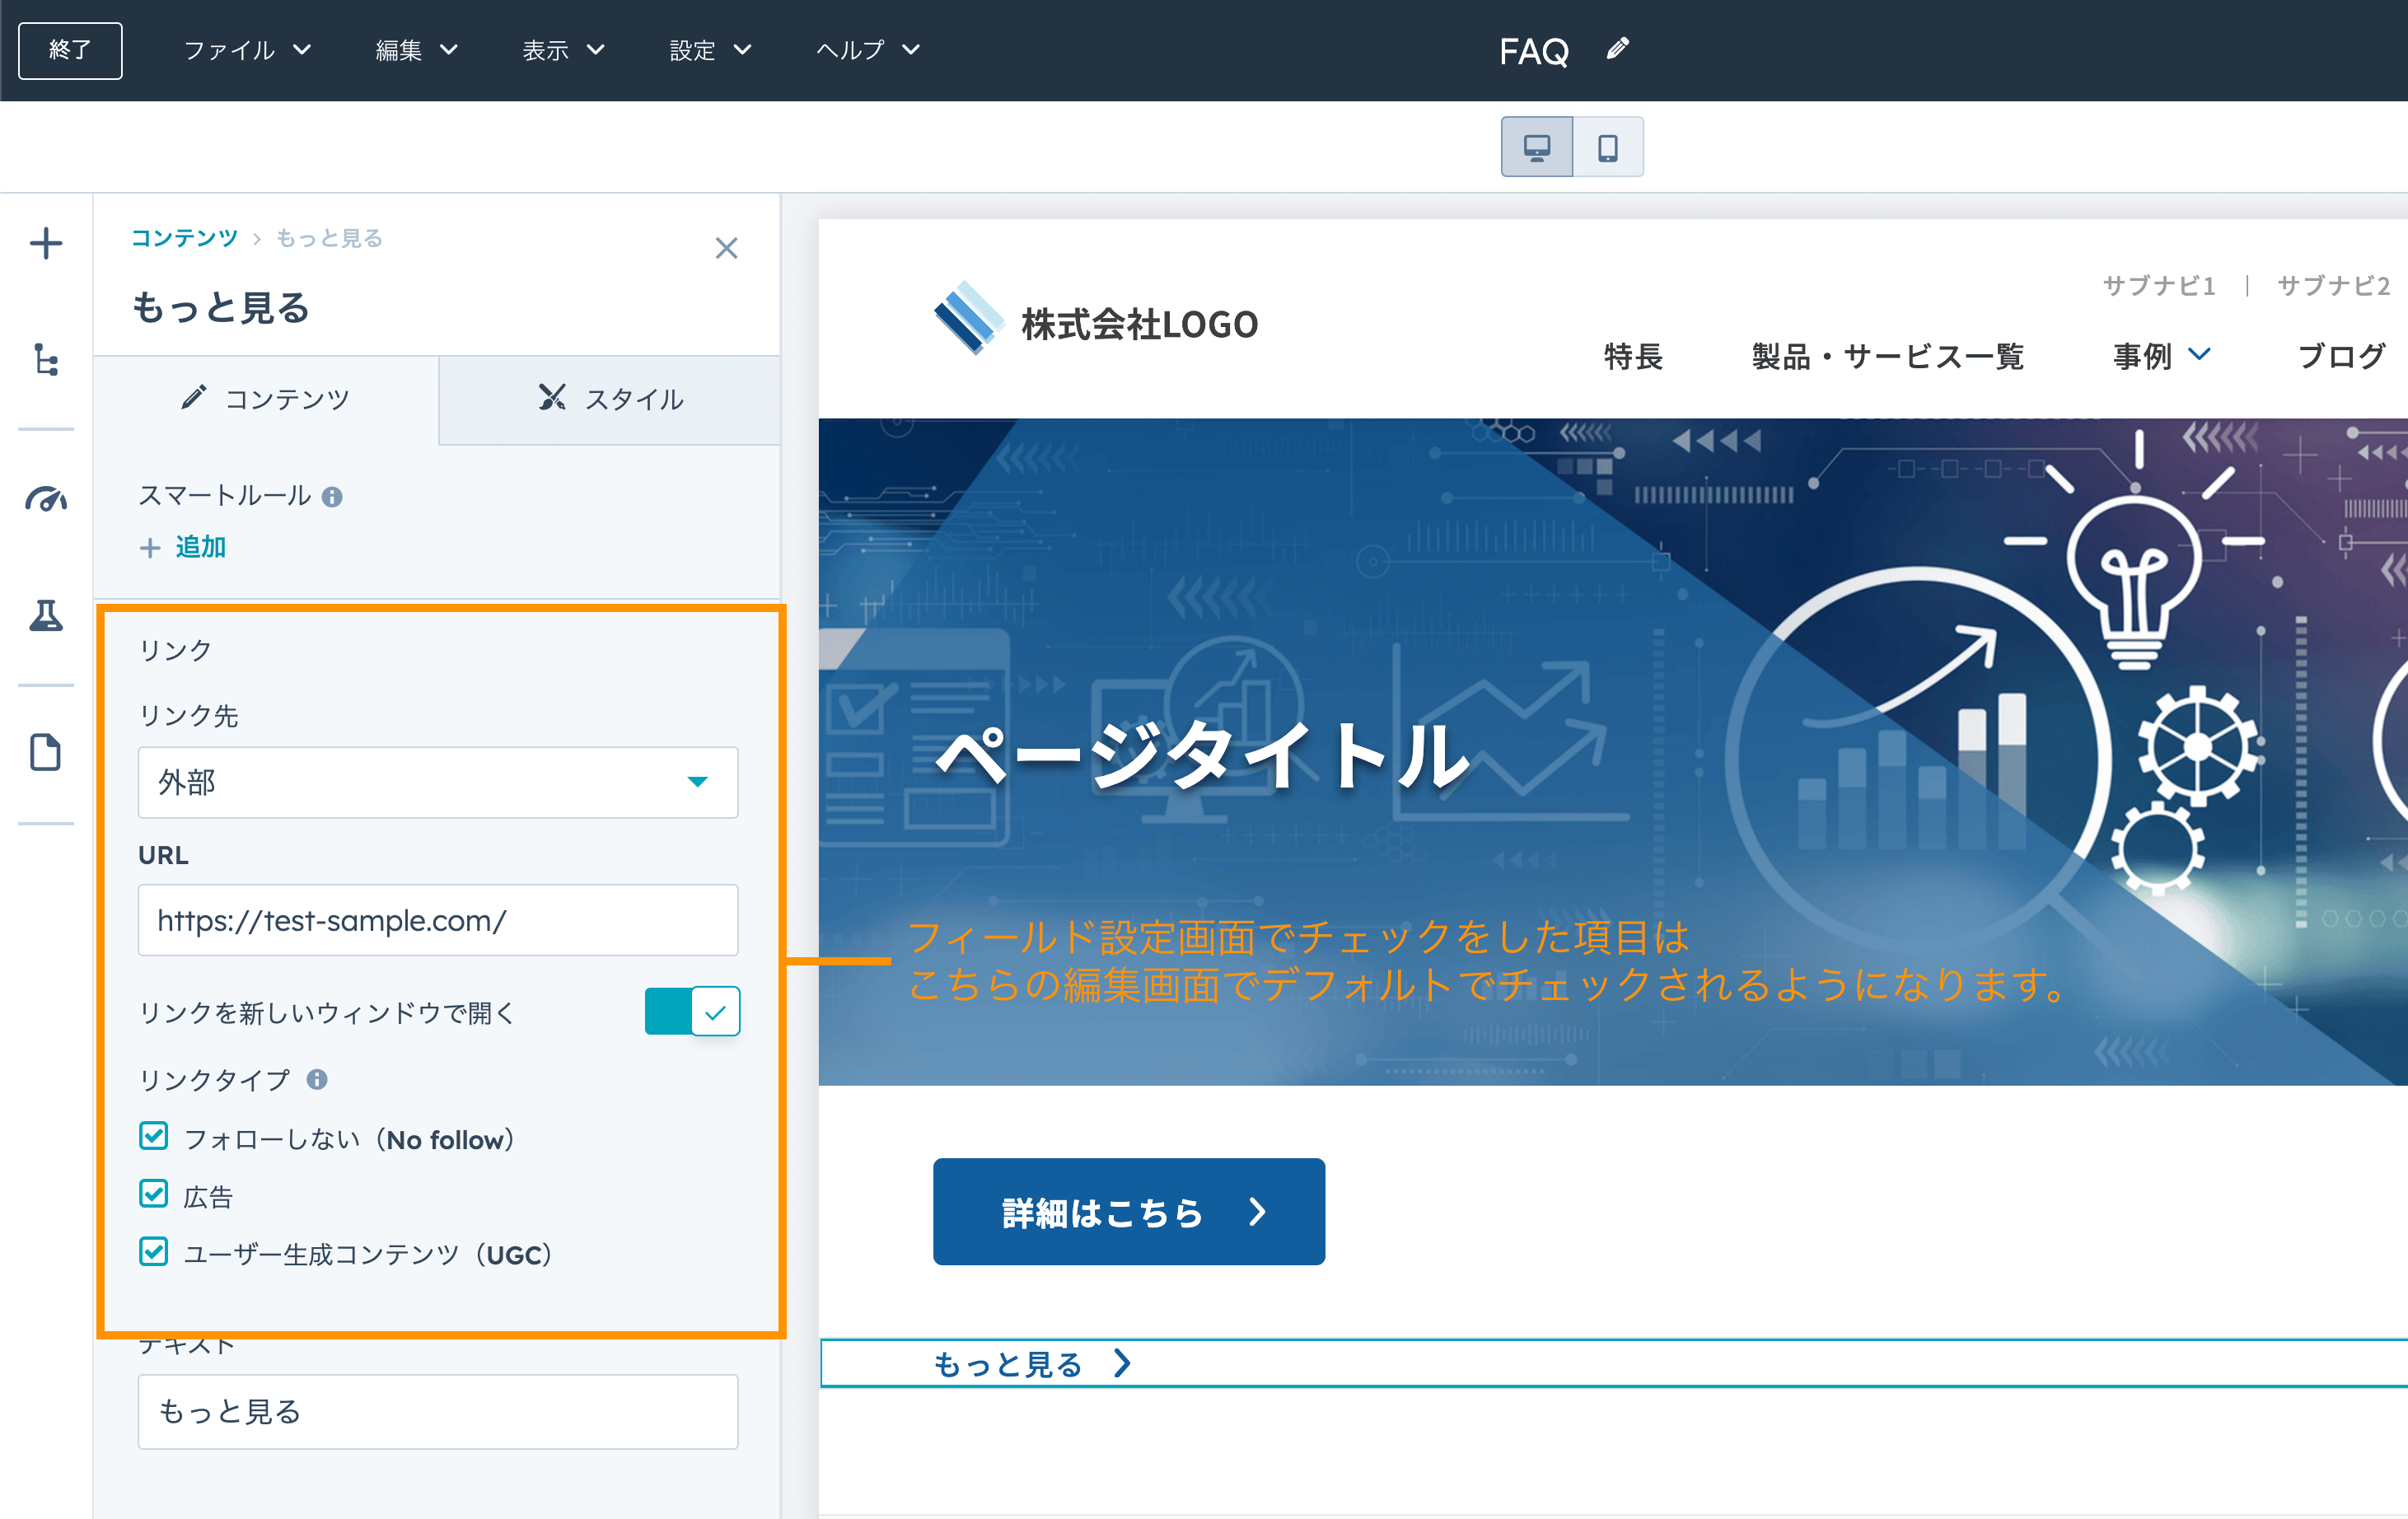Expand the 事例 navigation dropdown
The height and width of the screenshot is (1519, 2408).
coord(2160,355)
